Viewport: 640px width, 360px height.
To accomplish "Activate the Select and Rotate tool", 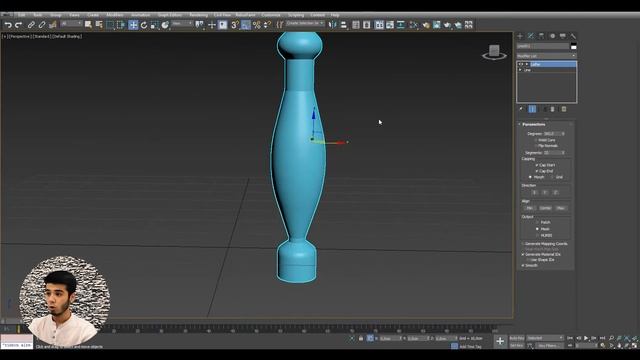I will [144, 25].
